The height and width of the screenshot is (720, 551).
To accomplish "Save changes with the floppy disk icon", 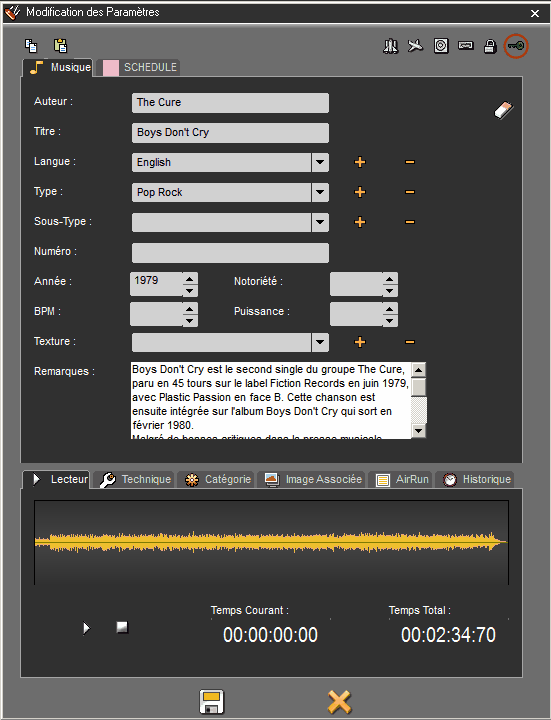I will pyautogui.click(x=211, y=702).
